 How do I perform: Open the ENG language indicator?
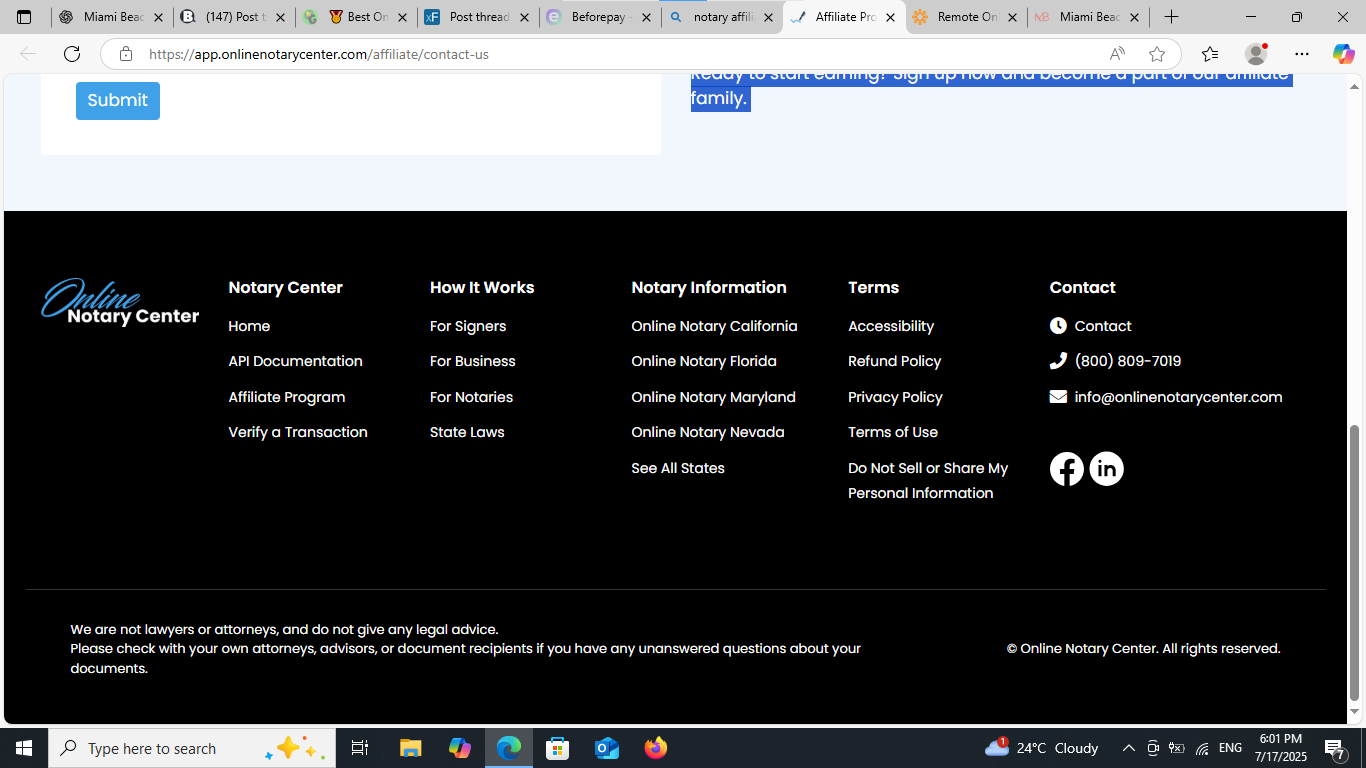tap(1230, 748)
